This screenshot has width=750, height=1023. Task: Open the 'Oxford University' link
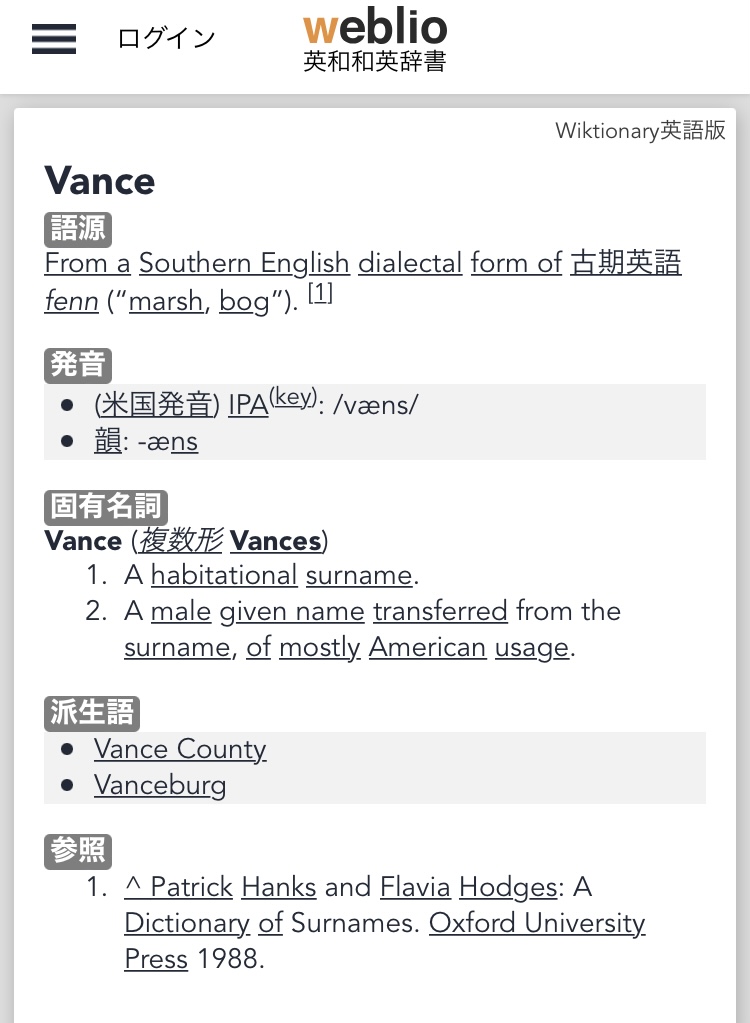tap(537, 923)
